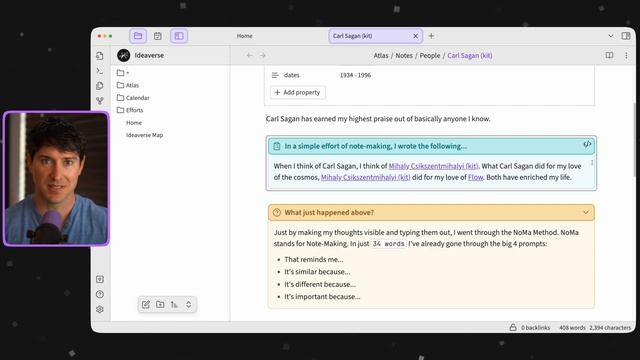The image size is (640, 360).
Task: Click the lock icon in status bar
Action: point(513,327)
